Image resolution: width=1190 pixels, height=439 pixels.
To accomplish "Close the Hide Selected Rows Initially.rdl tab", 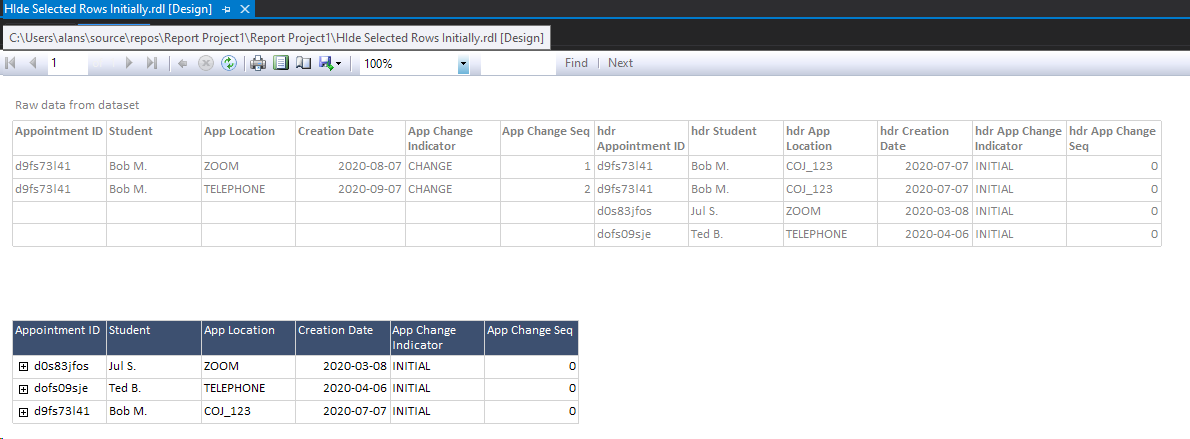I will [244, 9].
